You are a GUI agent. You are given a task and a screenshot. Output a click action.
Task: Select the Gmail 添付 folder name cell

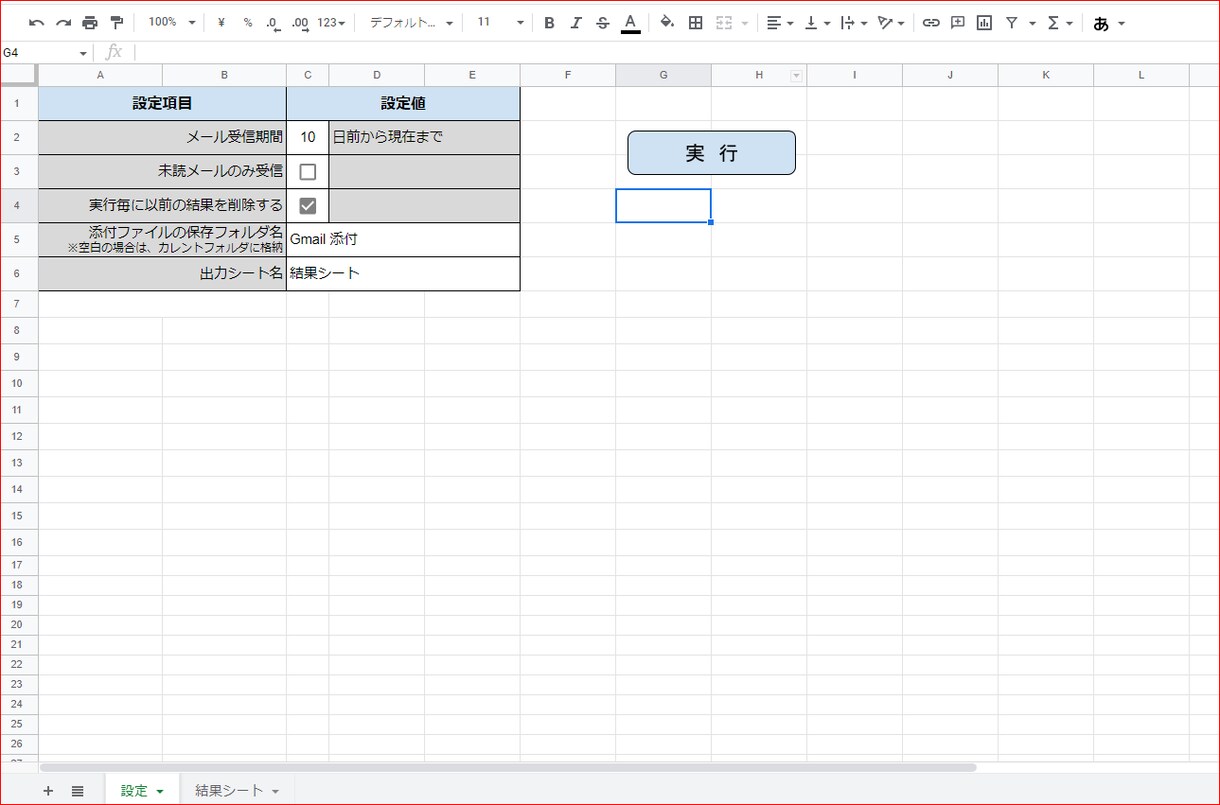pos(403,240)
